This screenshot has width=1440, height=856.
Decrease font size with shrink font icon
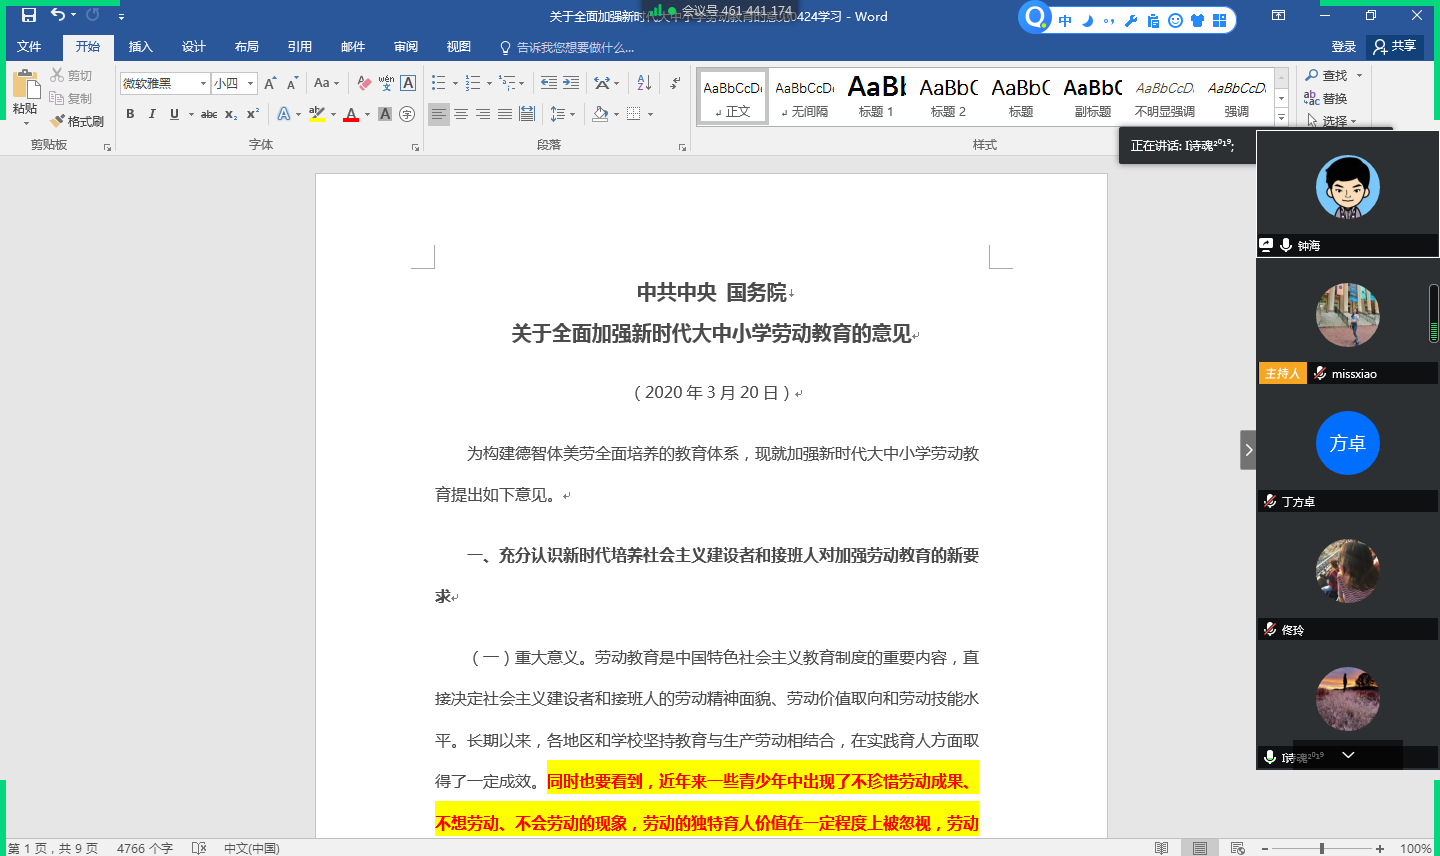tap(292, 83)
